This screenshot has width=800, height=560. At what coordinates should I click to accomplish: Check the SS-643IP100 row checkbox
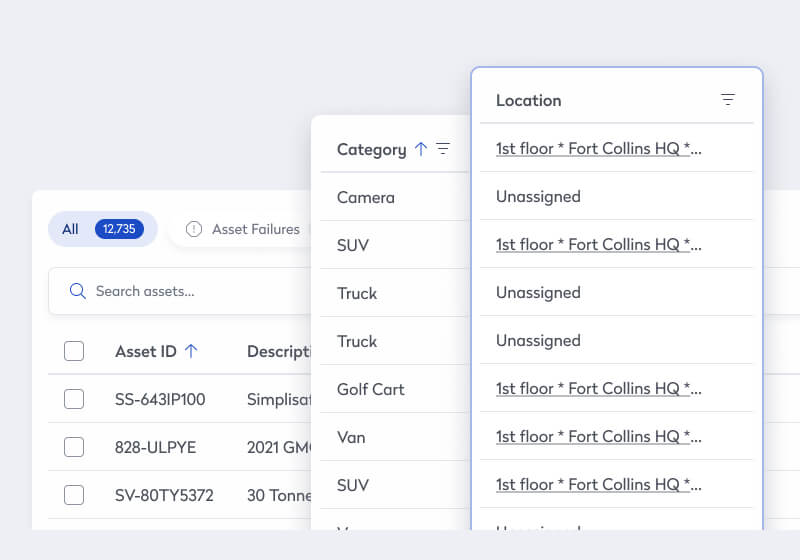click(x=74, y=399)
